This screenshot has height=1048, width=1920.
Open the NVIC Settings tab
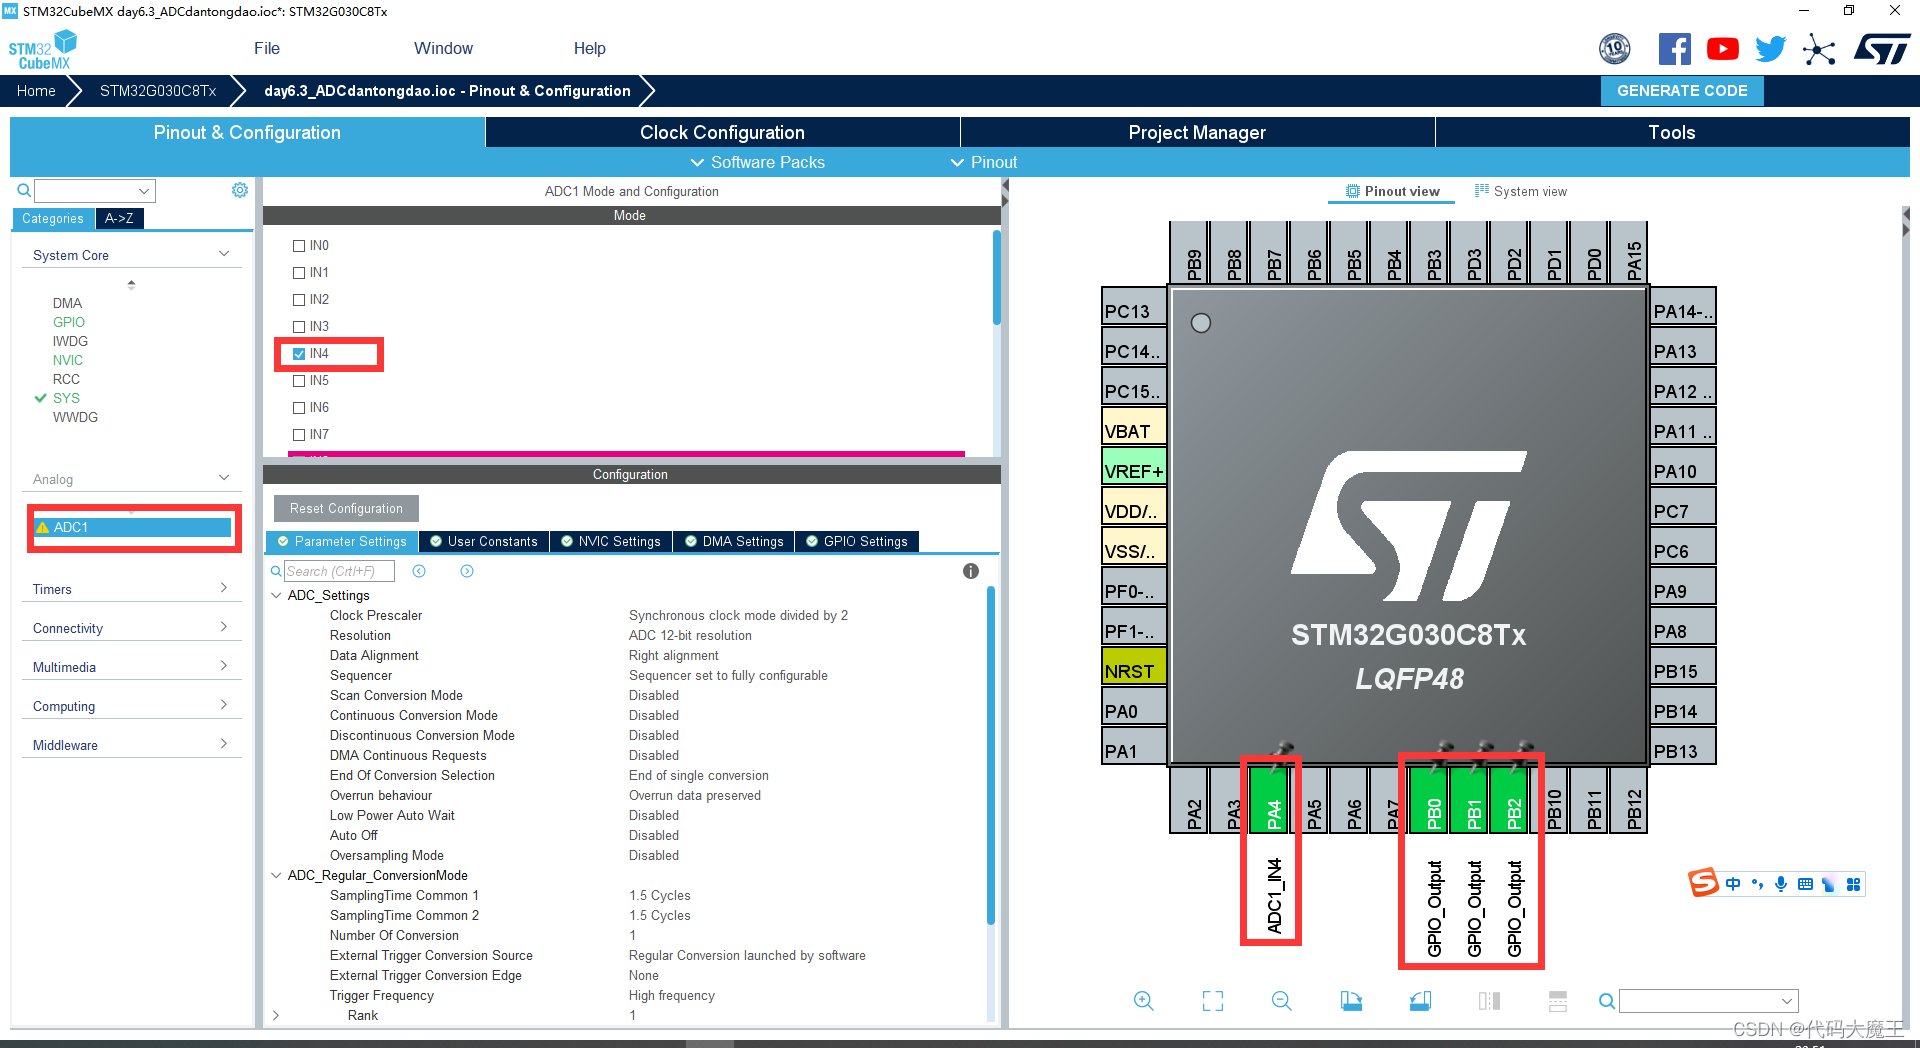tap(611, 541)
